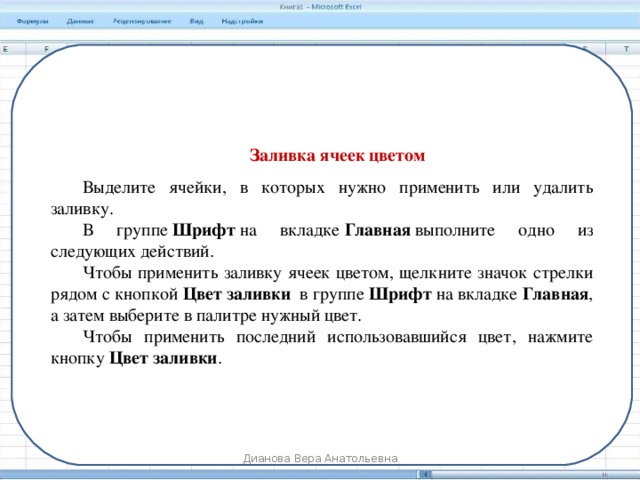The width and height of the screenshot is (640, 480).
Task: Click the 'Книга1 - Microsoft Excel' window title
Action: (x=320, y=7)
